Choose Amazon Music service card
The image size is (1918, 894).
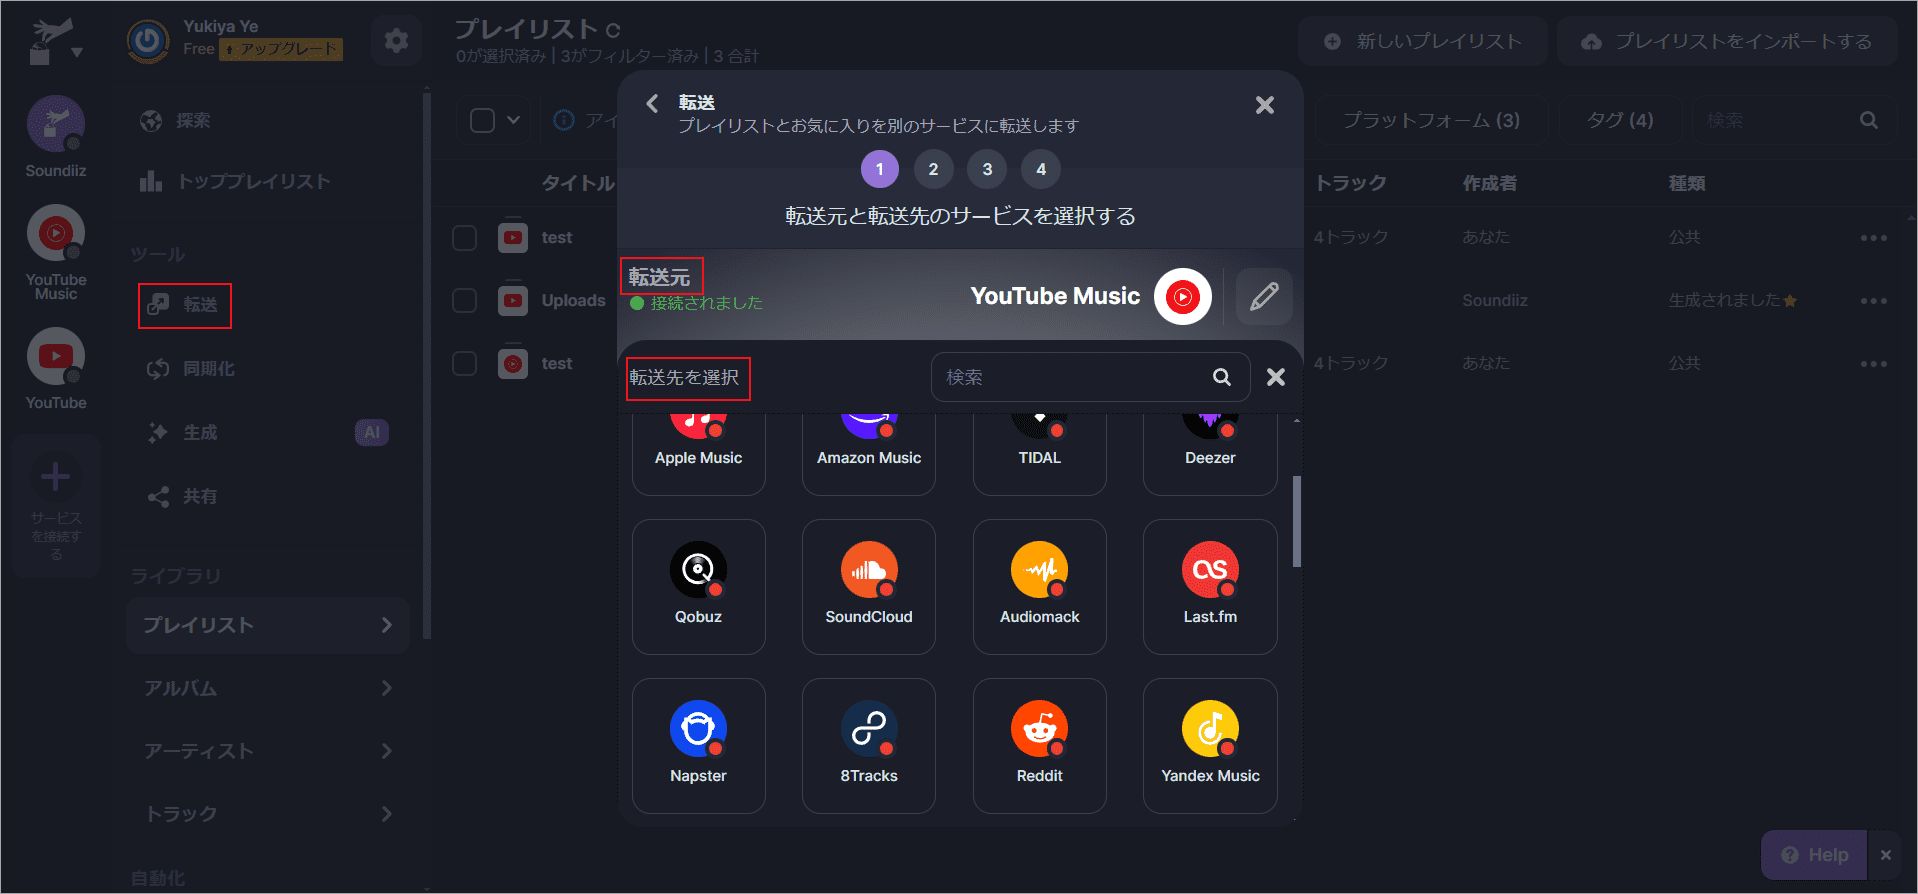click(x=868, y=454)
